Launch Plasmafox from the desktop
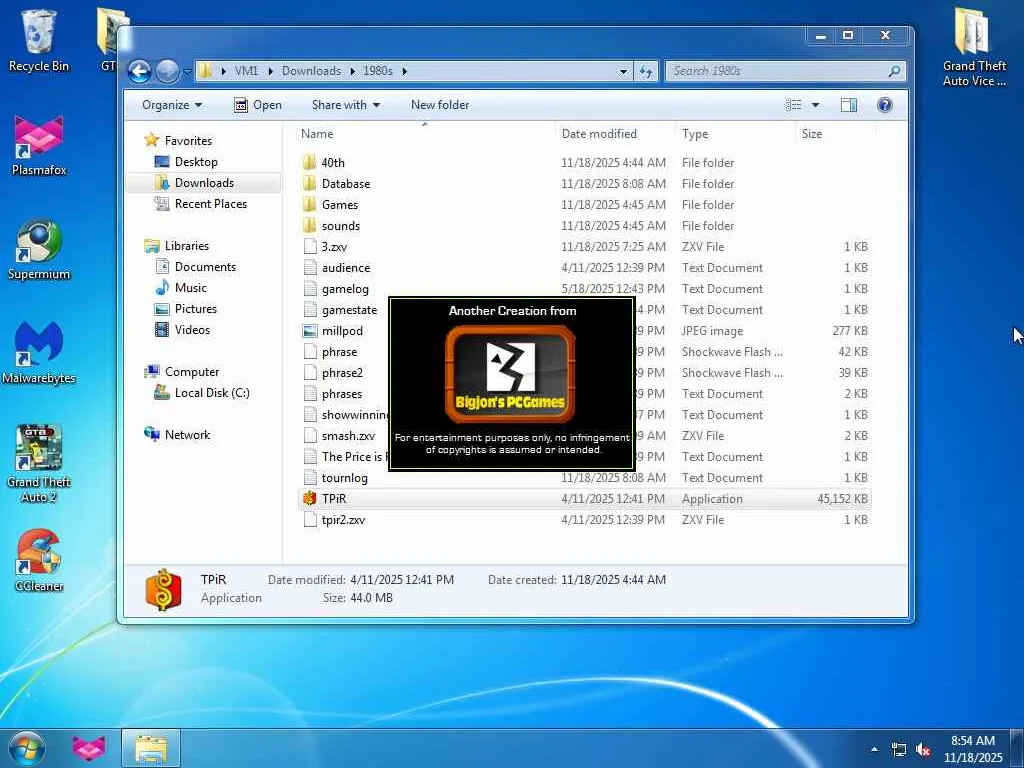The width and height of the screenshot is (1024, 768). coord(39,145)
